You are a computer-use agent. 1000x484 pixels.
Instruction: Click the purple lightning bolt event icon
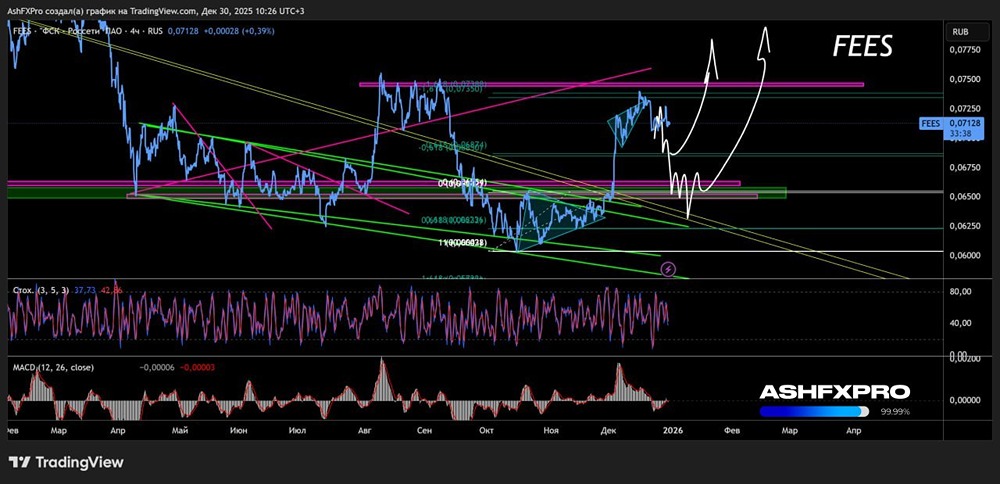point(668,269)
